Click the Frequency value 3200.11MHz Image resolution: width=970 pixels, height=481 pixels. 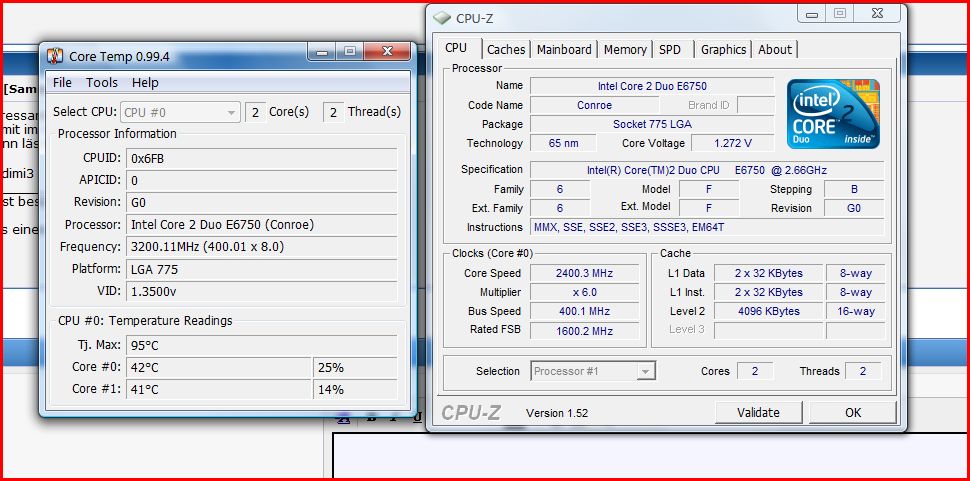262,247
